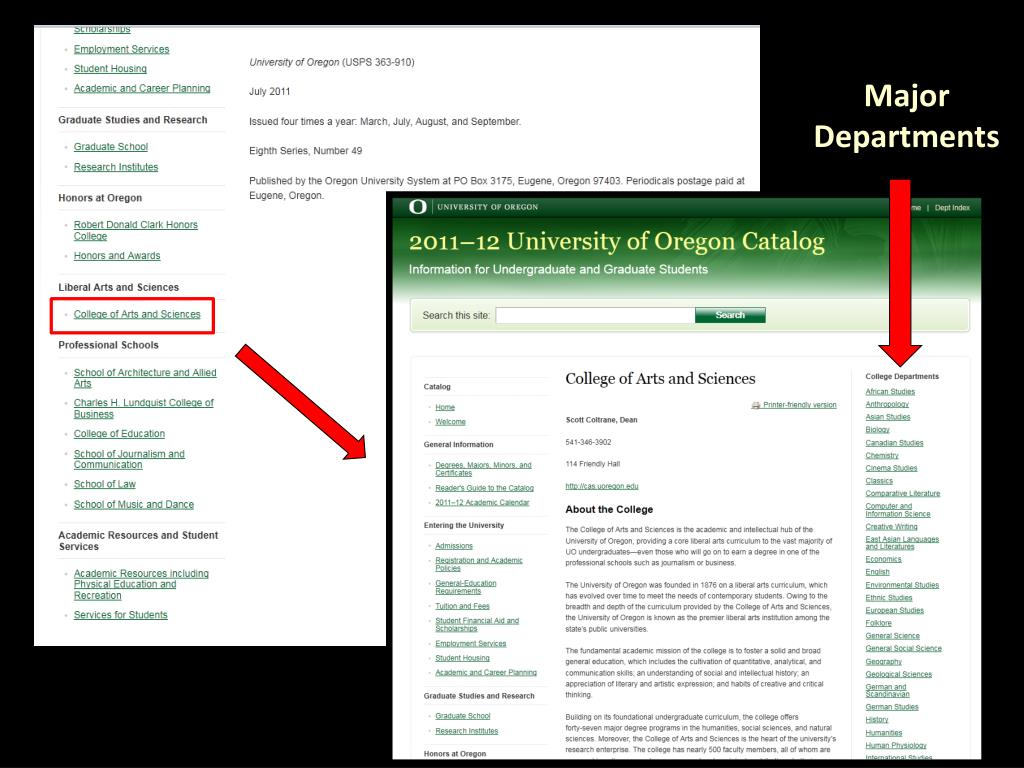The height and width of the screenshot is (768, 1024).
Task: Open Geography department link
Action: click(x=883, y=662)
